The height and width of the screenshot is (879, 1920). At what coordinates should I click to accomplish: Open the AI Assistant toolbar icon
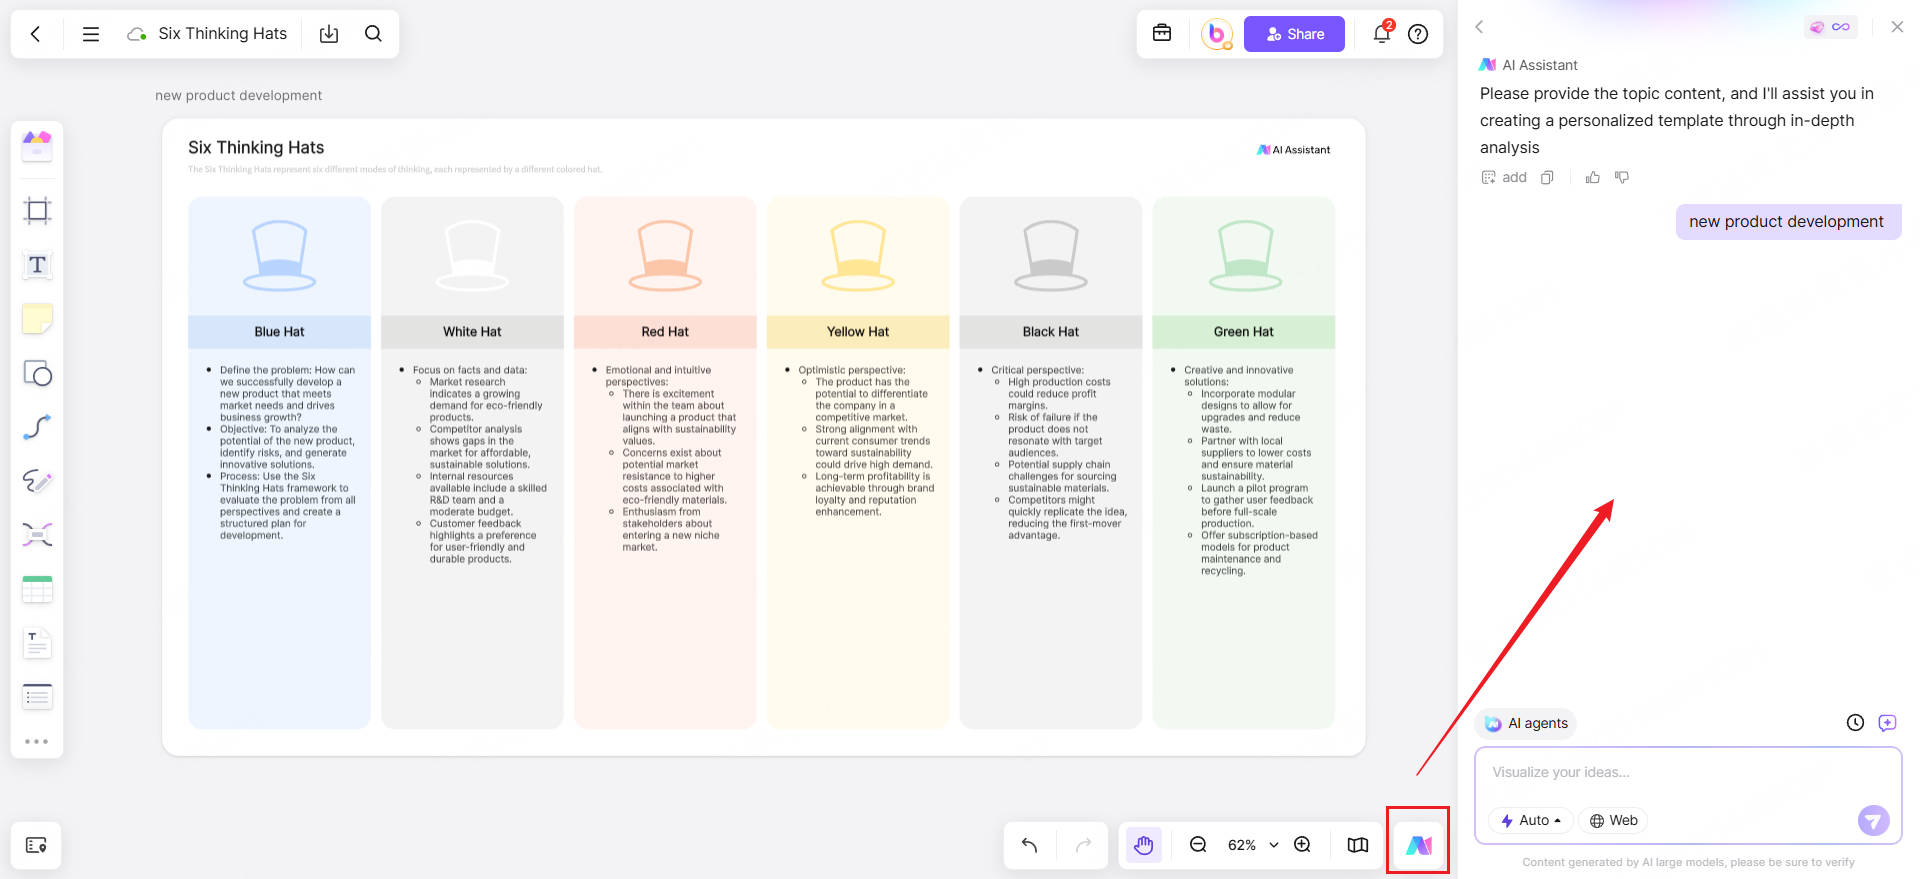1418,845
